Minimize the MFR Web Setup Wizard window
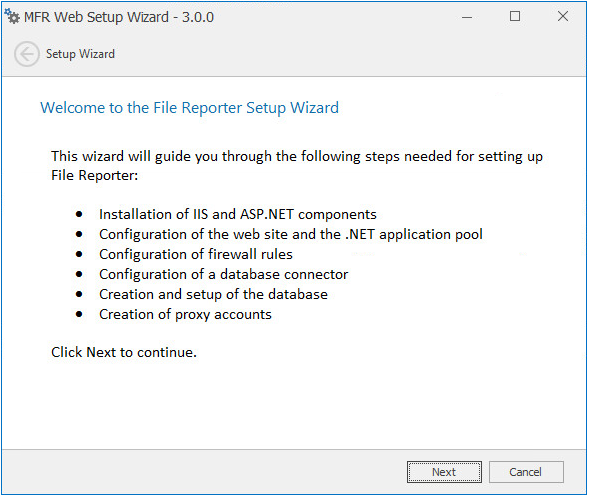 pyautogui.click(x=467, y=17)
